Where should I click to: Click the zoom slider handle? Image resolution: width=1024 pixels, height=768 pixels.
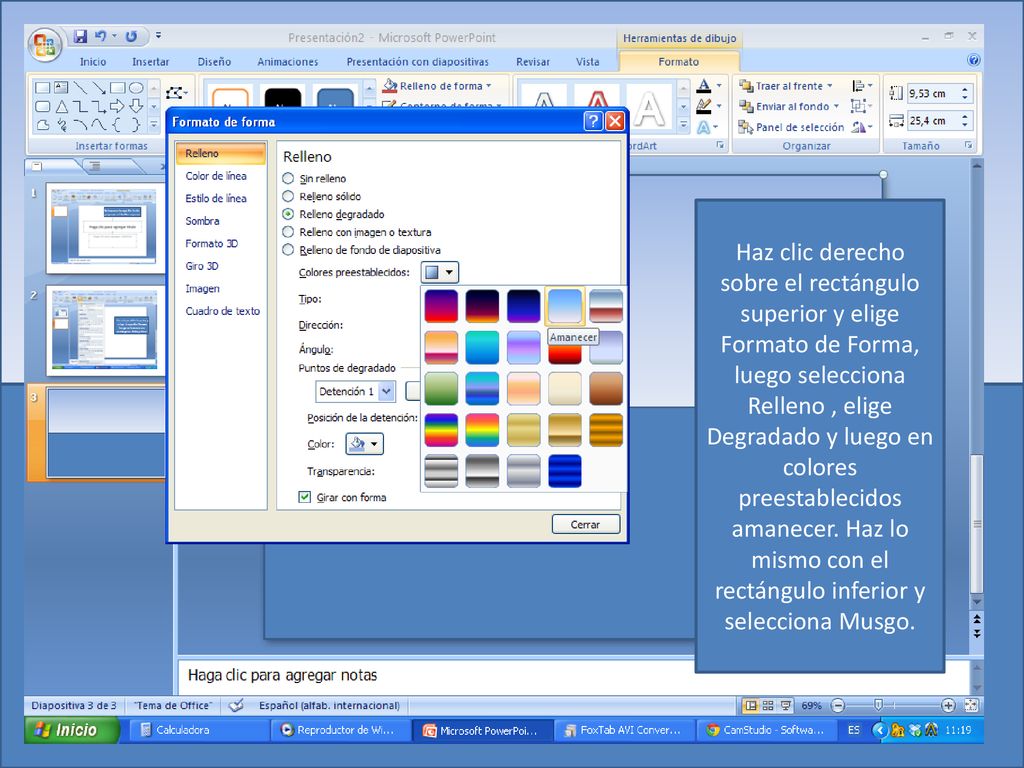click(x=878, y=705)
